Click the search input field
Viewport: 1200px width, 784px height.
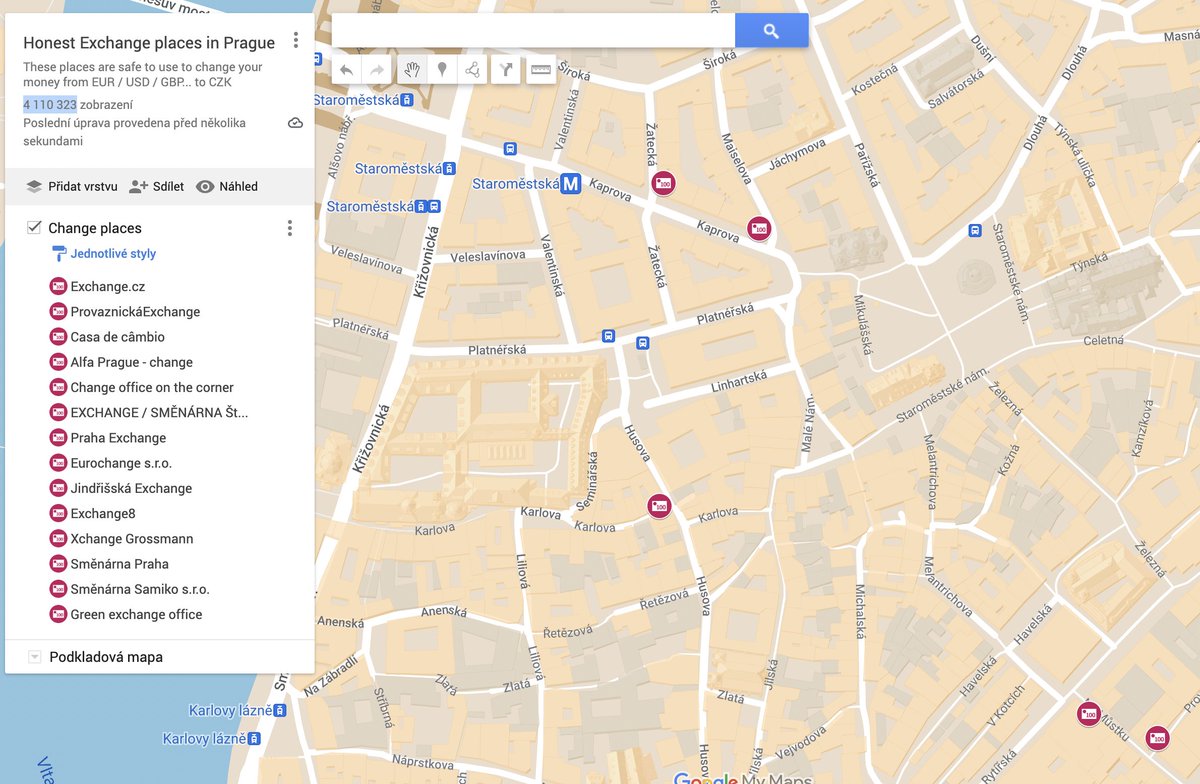point(533,31)
